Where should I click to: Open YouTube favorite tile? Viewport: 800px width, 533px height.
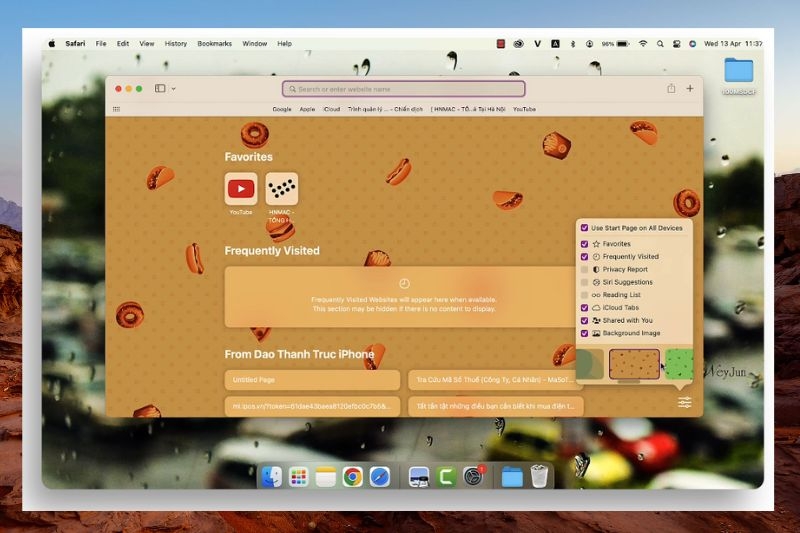(x=241, y=189)
